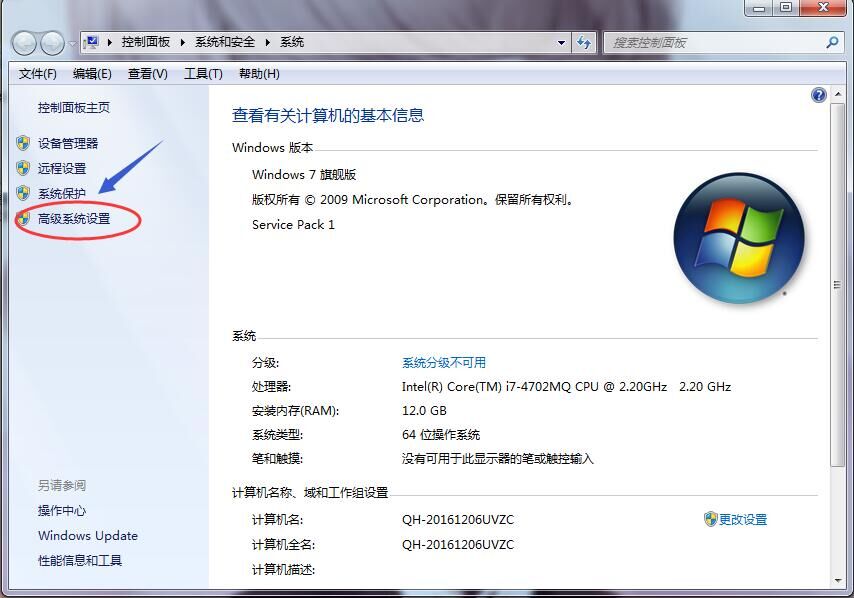Open the recent pages dropdown beside Forward
The image size is (854, 598).
(72, 44)
